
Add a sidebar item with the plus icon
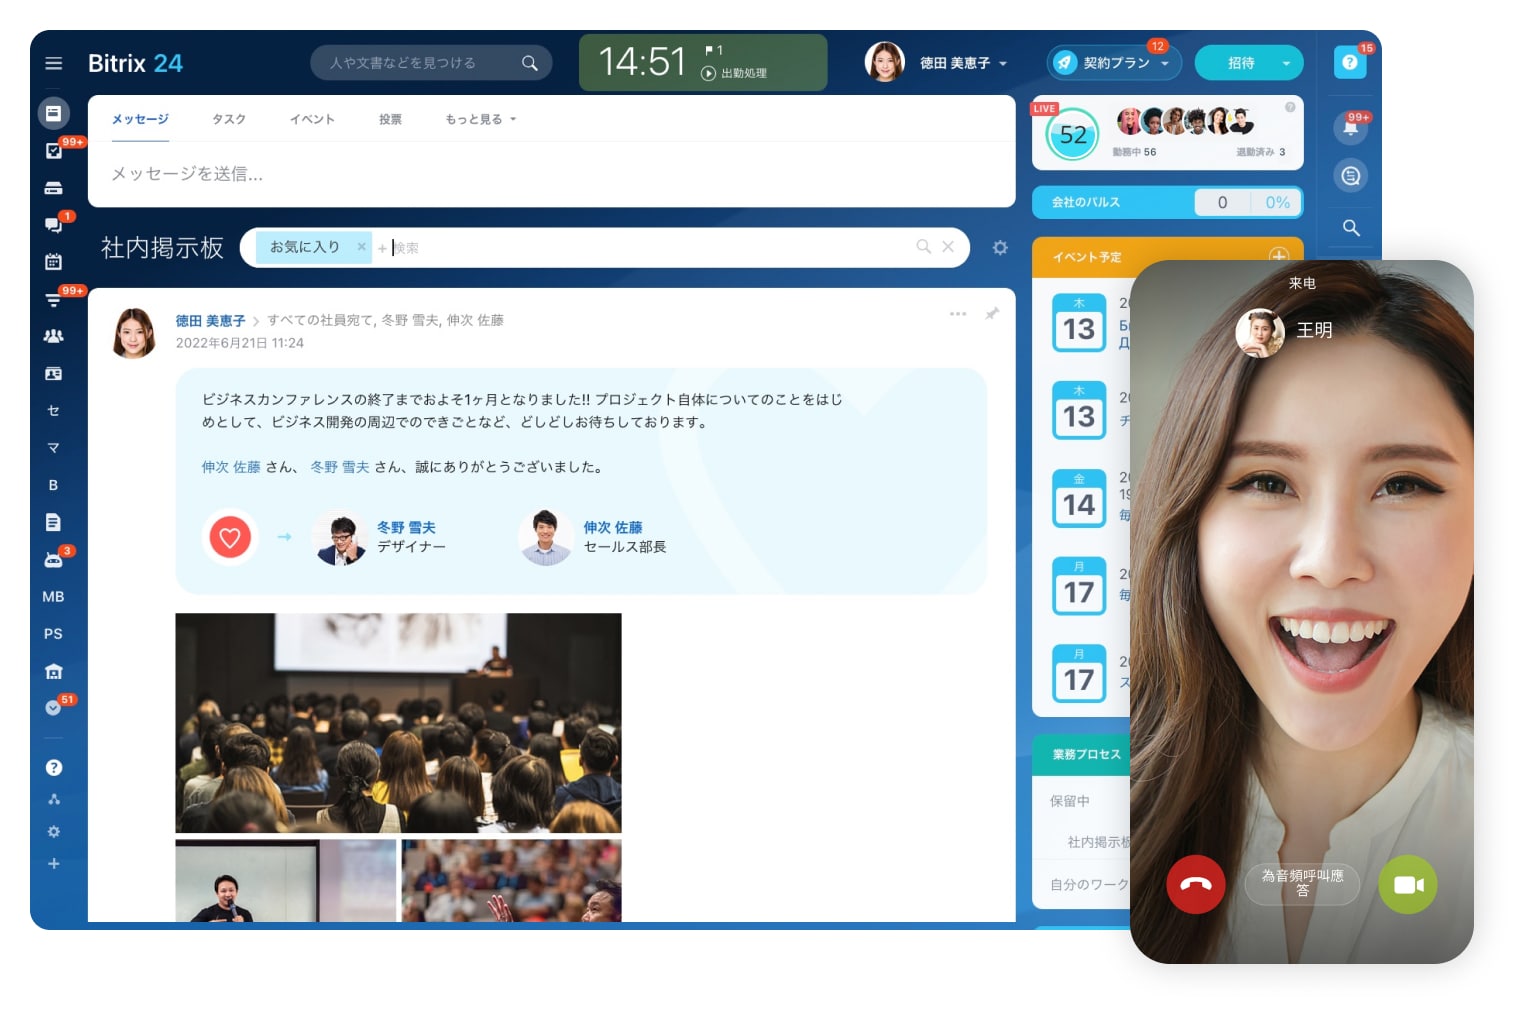click(x=54, y=863)
